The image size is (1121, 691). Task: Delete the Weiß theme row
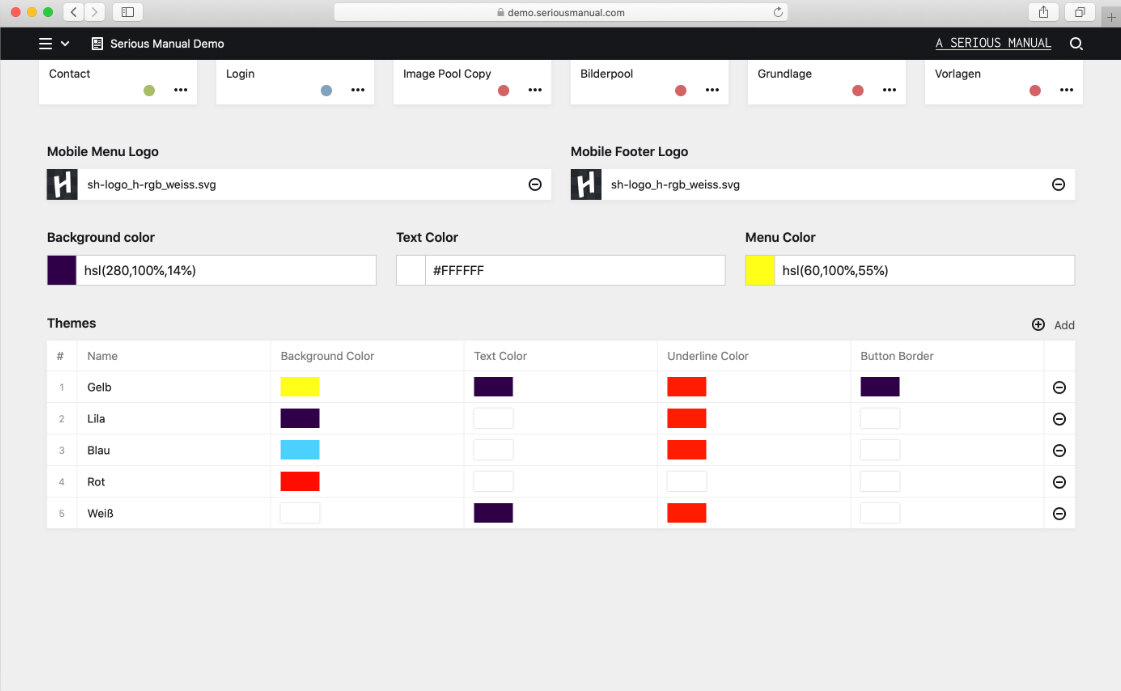pos(1060,513)
